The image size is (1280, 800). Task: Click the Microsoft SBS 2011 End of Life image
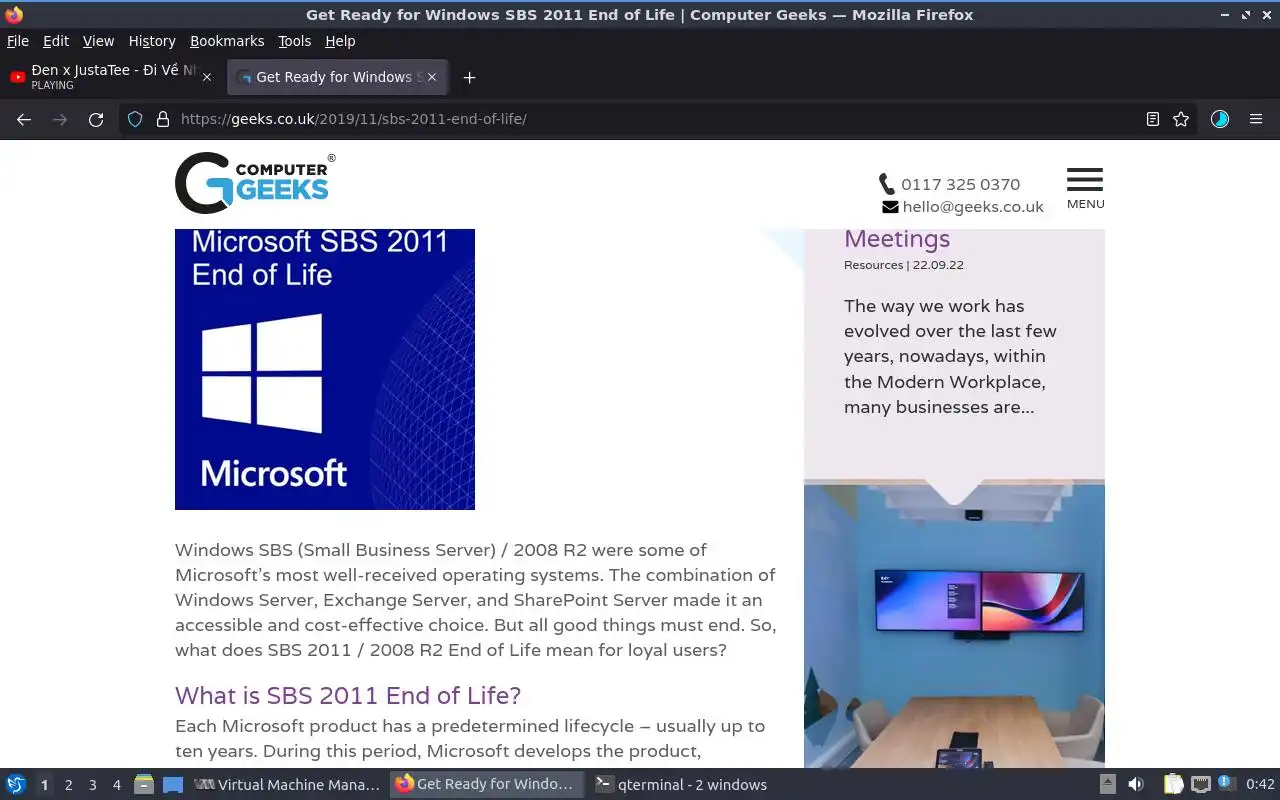pyautogui.click(x=325, y=369)
